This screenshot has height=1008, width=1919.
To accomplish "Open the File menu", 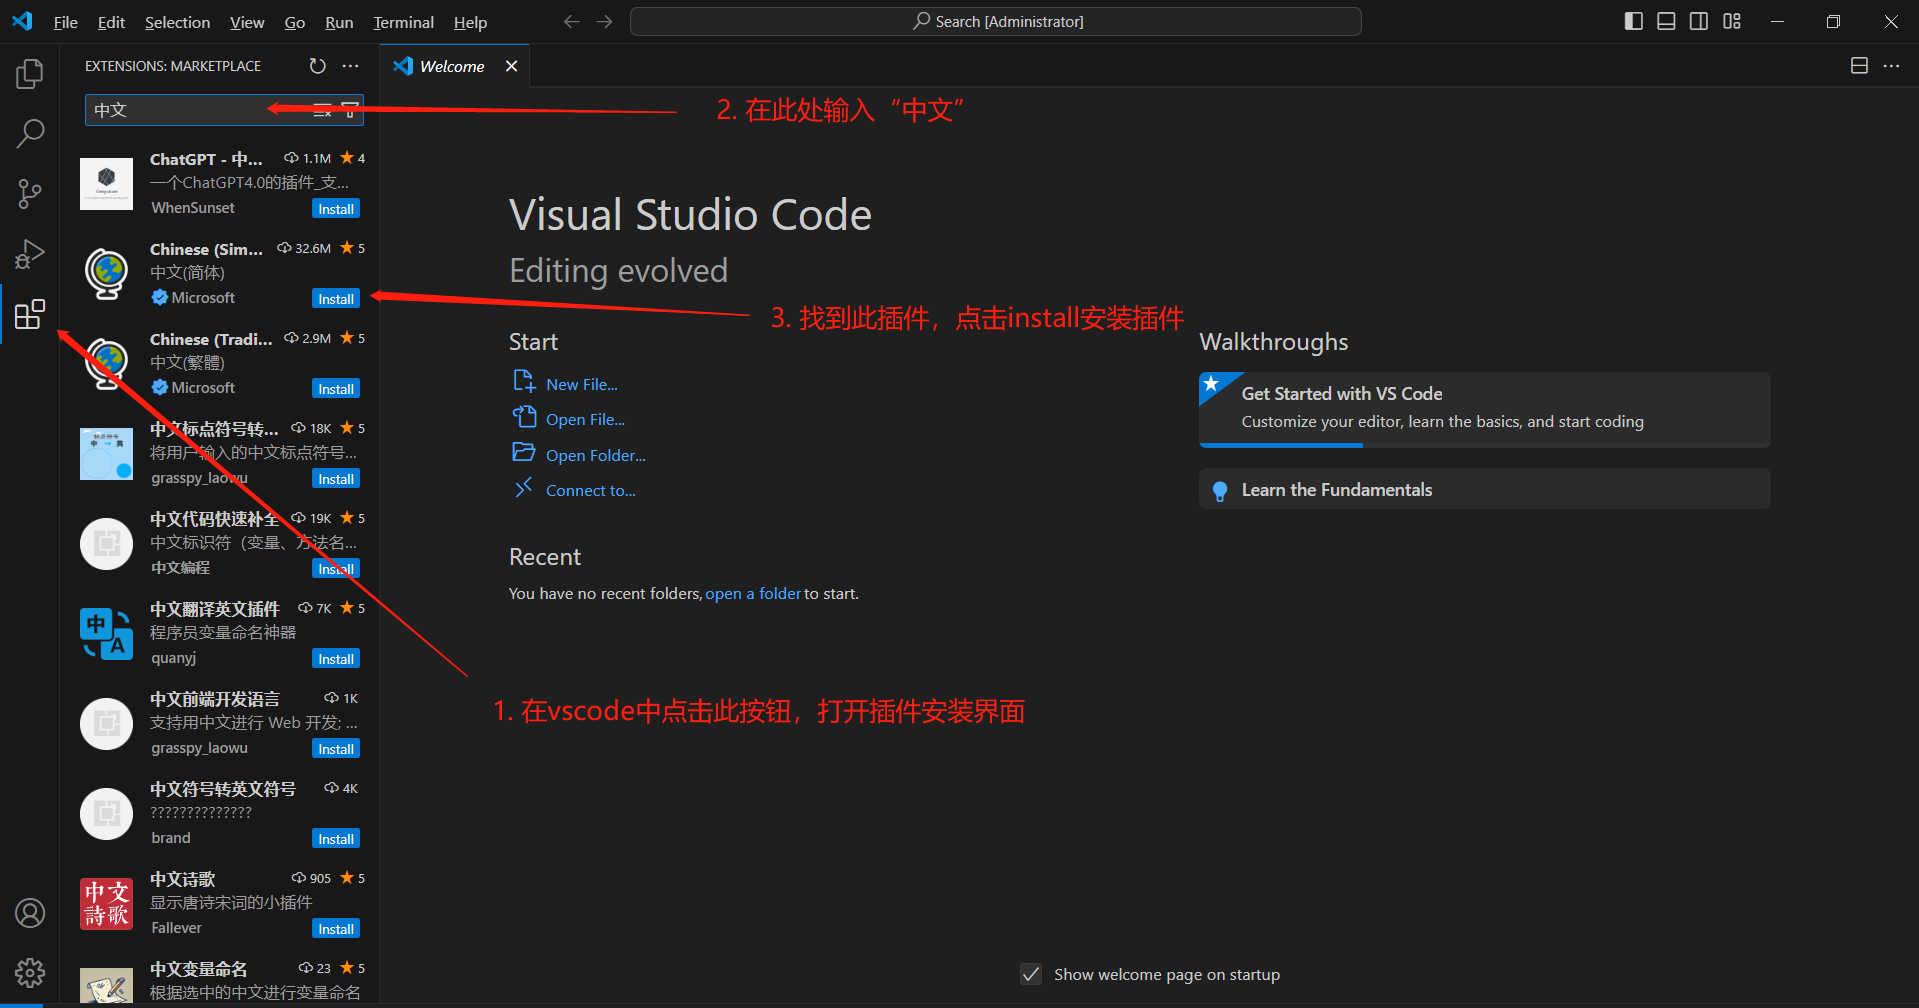I will pos(65,22).
